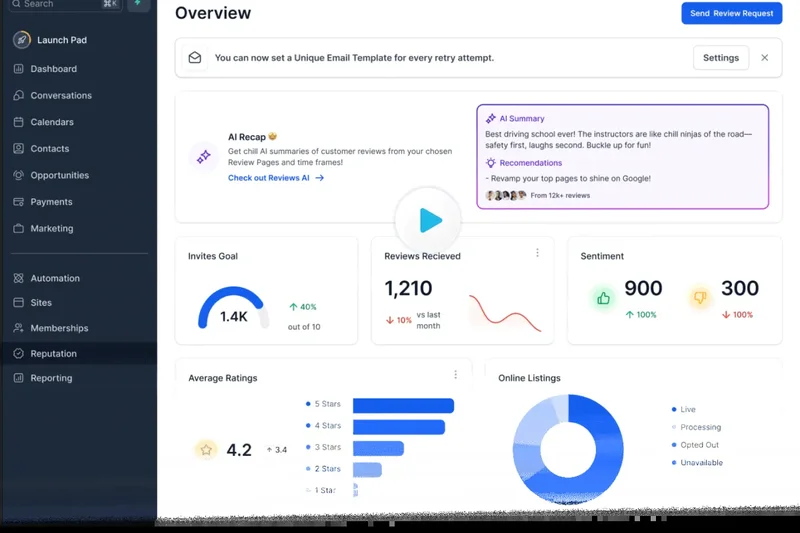This screenshot has width=800, height=533.
Task: Open Reviews Received three-dot menu
Action: pos(537,253)
